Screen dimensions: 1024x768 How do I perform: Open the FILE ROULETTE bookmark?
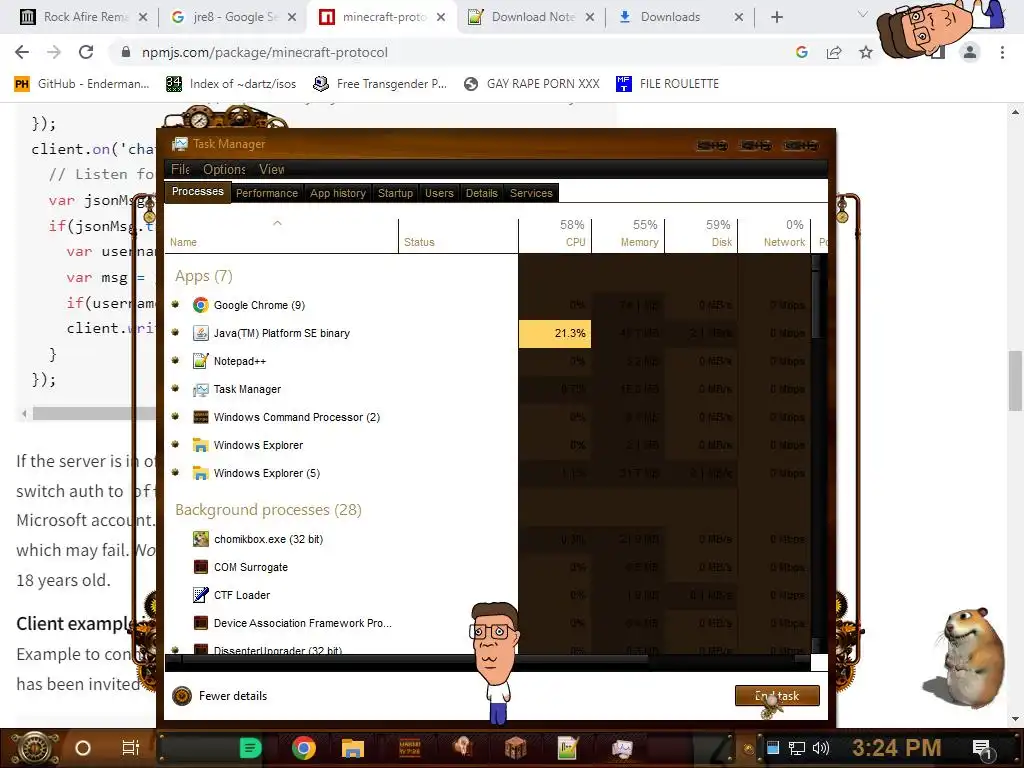click(667, 84)
